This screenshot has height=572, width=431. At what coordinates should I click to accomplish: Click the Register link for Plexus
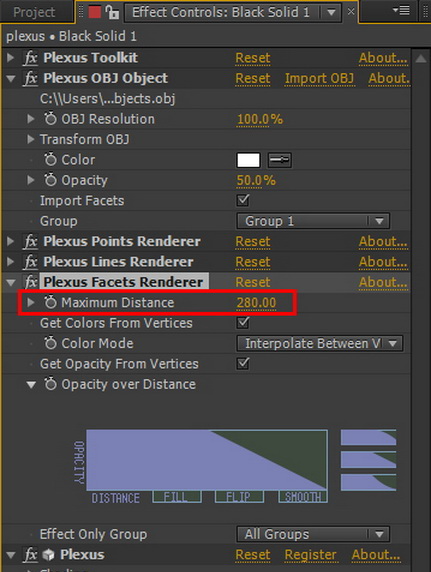point(311,555)
